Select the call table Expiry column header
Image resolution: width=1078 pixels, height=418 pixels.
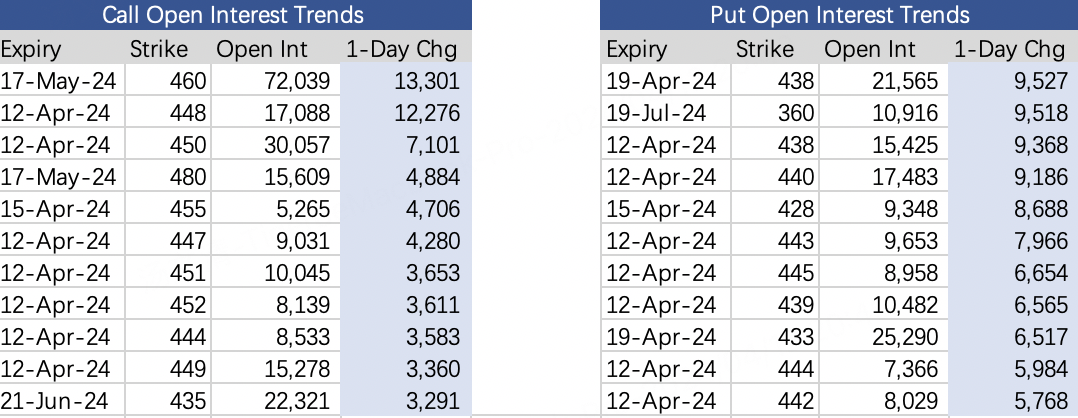pyautogui.click(x=31, y=49)
